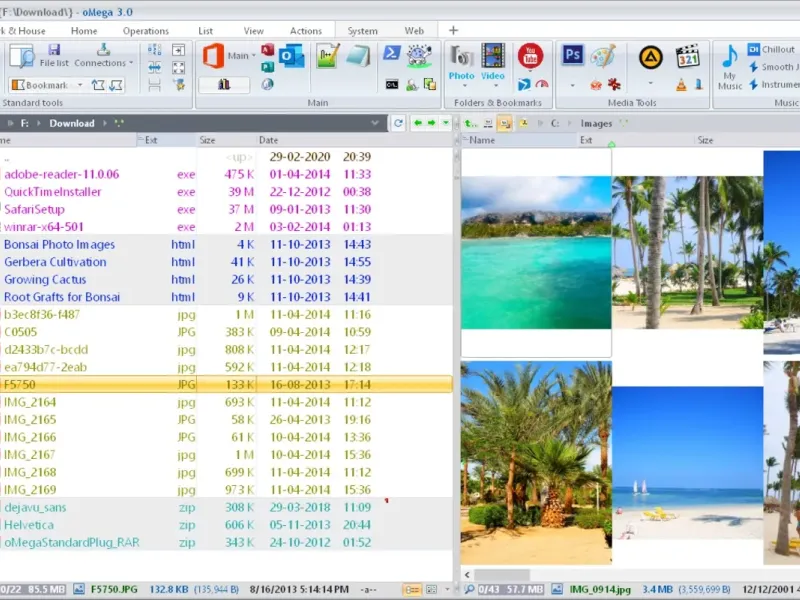Image resolution: width=800 pixels, height=600 pixels.
Task: Toggle thumbnails view icon in left status bar
Action: point(431,590)
